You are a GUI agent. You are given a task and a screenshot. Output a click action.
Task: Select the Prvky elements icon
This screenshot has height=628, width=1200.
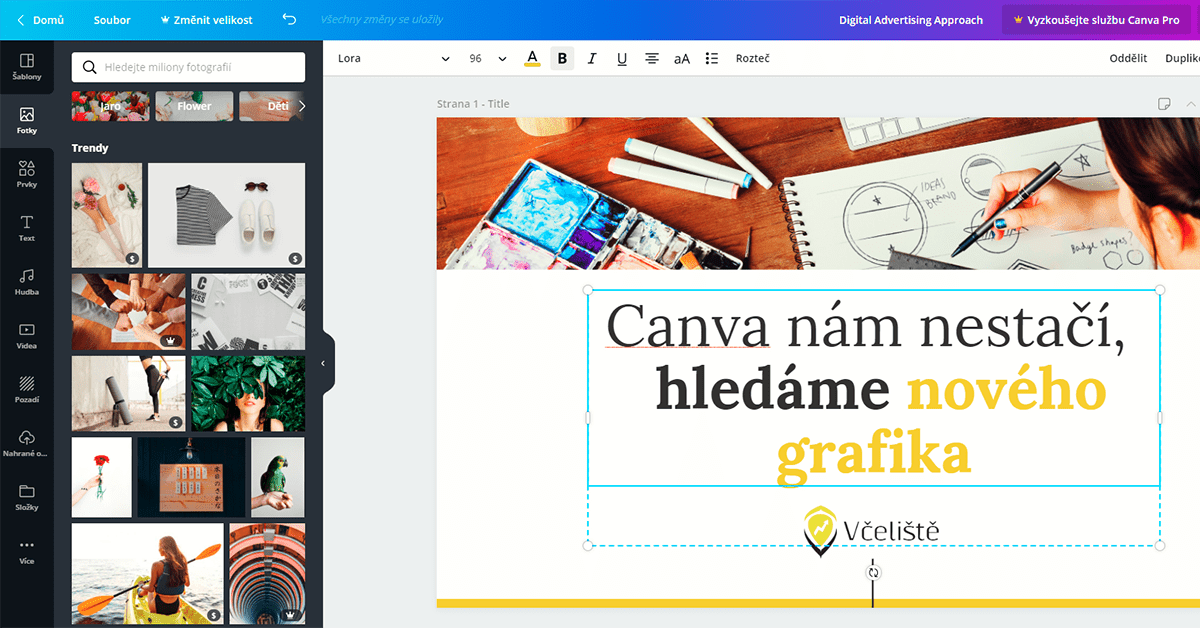27,174
